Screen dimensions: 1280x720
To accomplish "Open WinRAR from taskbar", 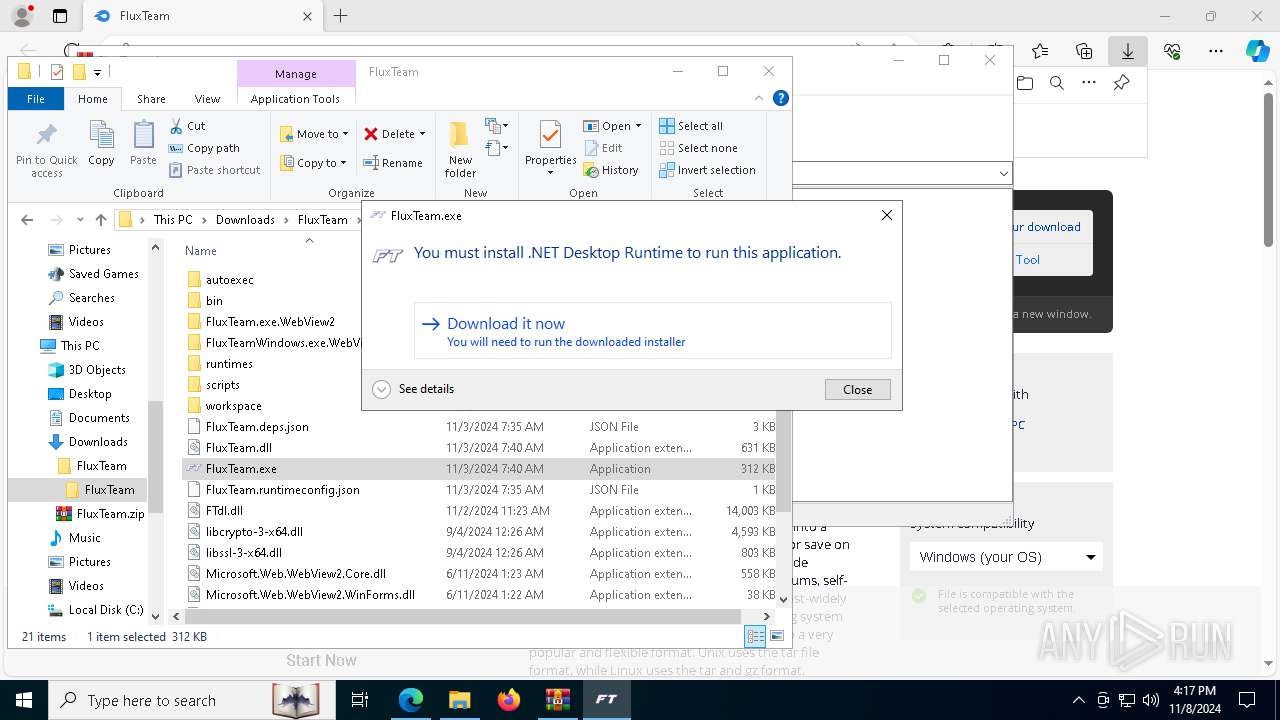I will (557, 700).
